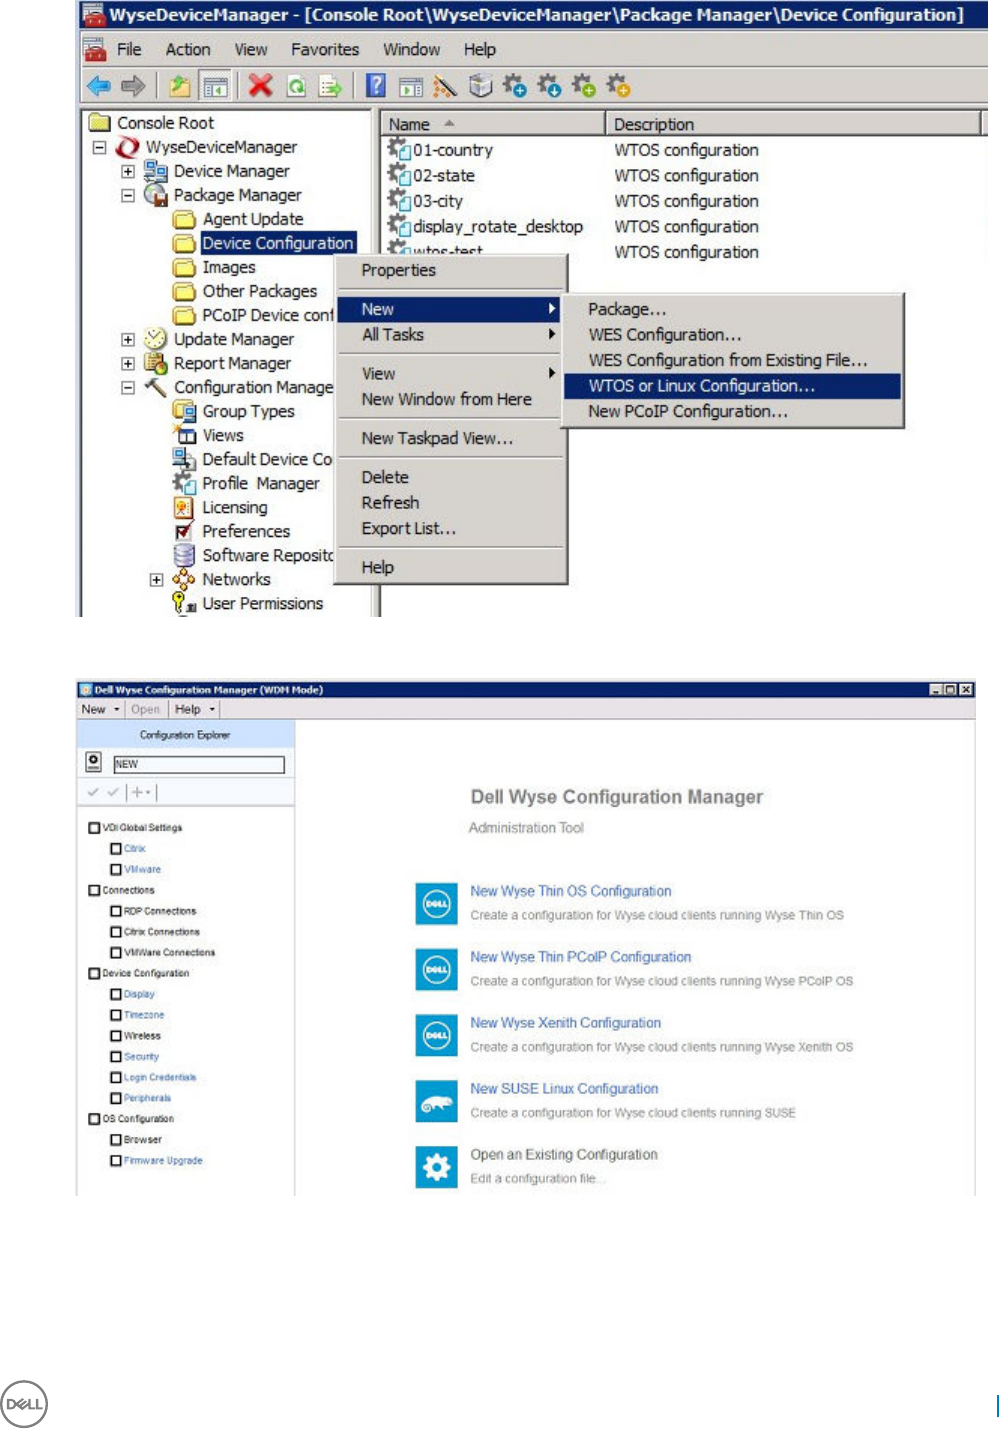Select Profile Manager in the tree
Screen dimensions: 999x1429
tap(261, 483)
